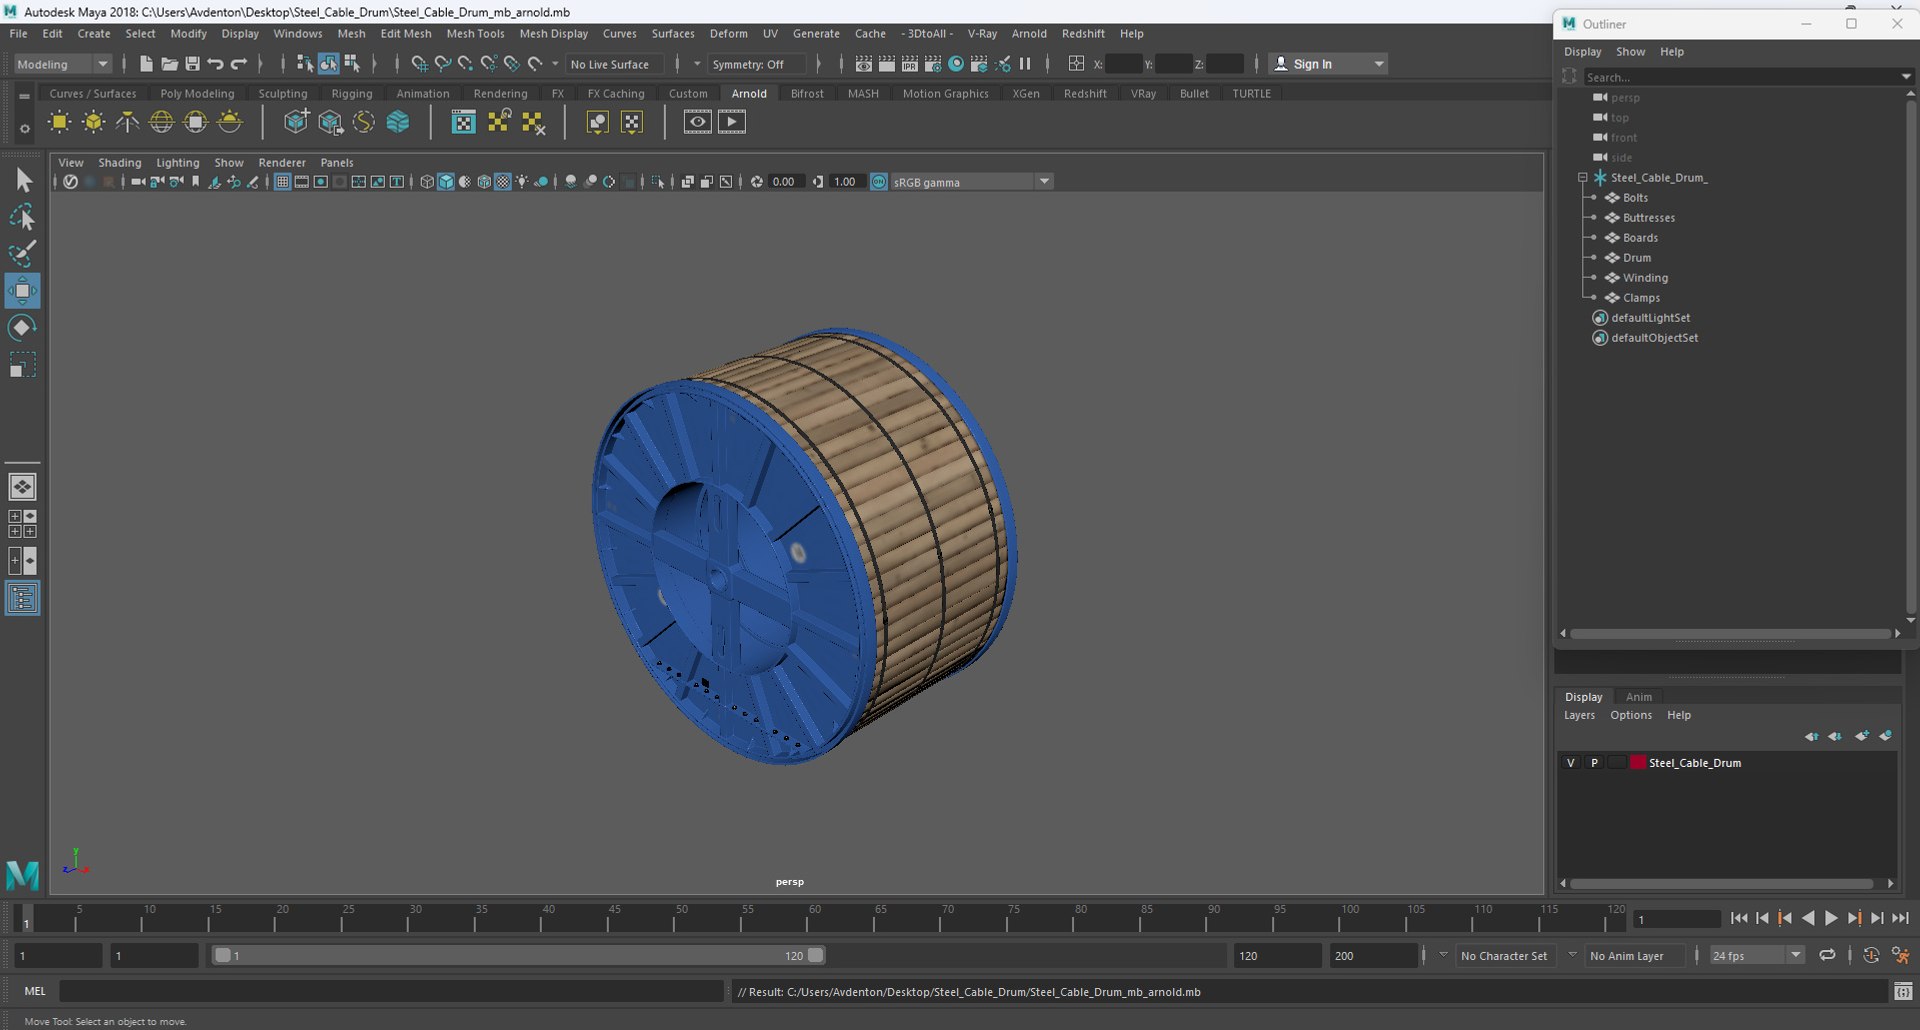The width and height of the screenshot is (1920, 1030).
Task: Open the Modeling menu set dropdown
Action: point(62,64)
